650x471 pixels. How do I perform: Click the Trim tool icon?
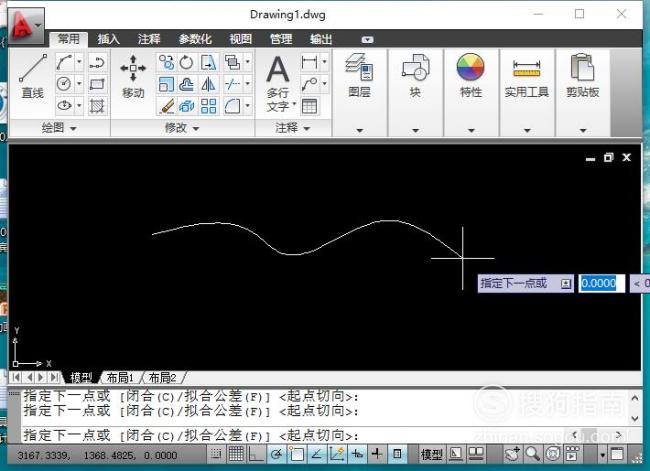coord(233,85)
